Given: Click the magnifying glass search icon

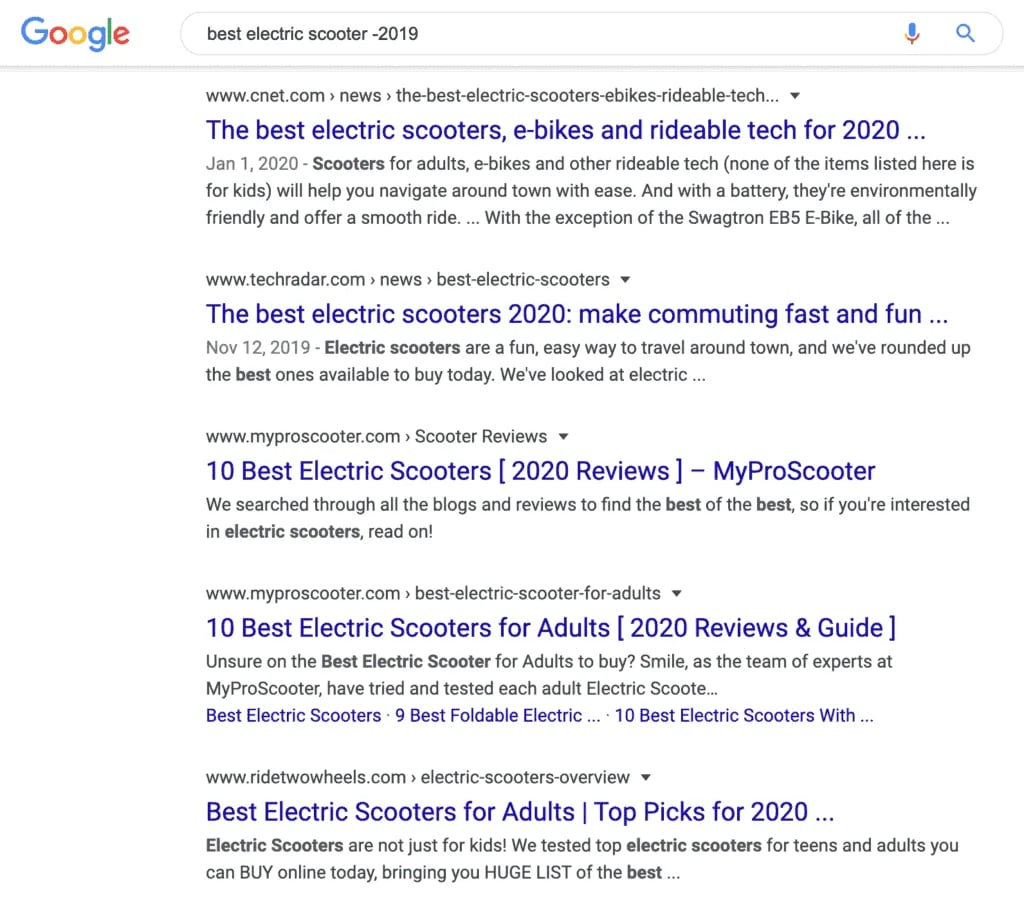Looking at the screenshot, I should [x=965, y=33].
